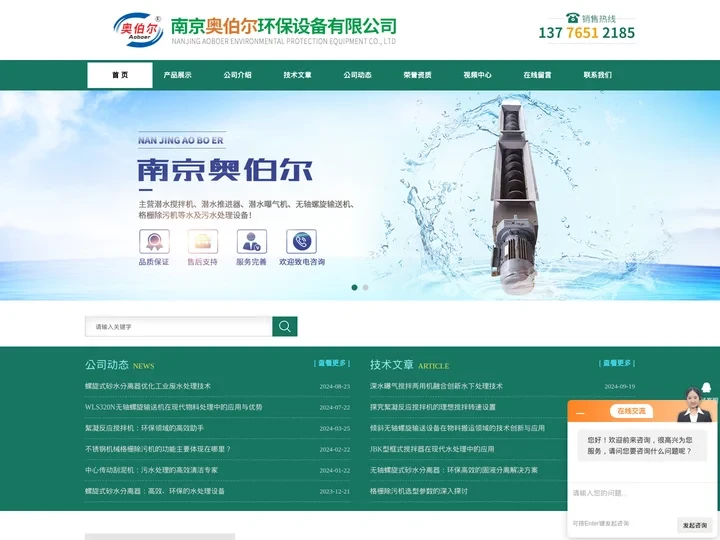
Task: Open article 中心传动刮泥机：污水处理的高效清洁专家
Action: click(152, 470)
